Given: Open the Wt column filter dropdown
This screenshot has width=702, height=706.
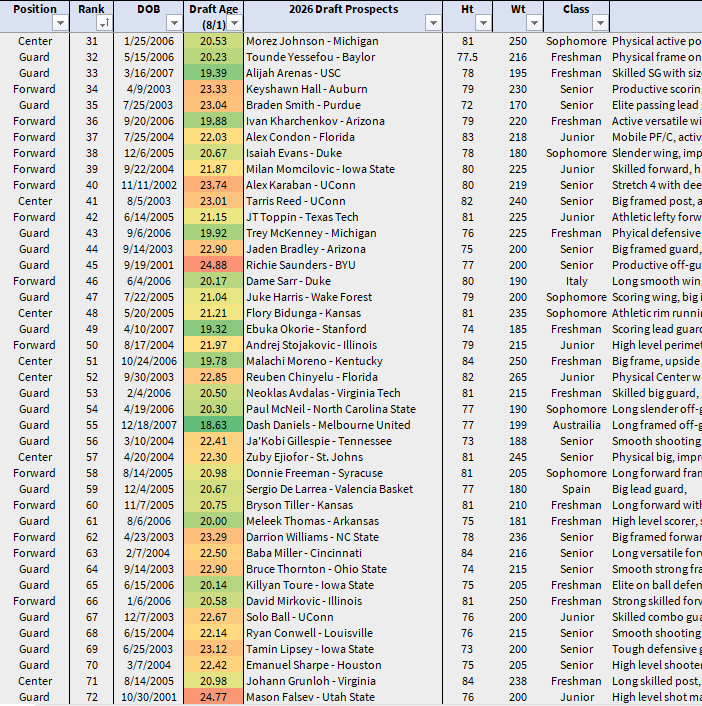Looking at the screenshot, I should pos(534,23).
